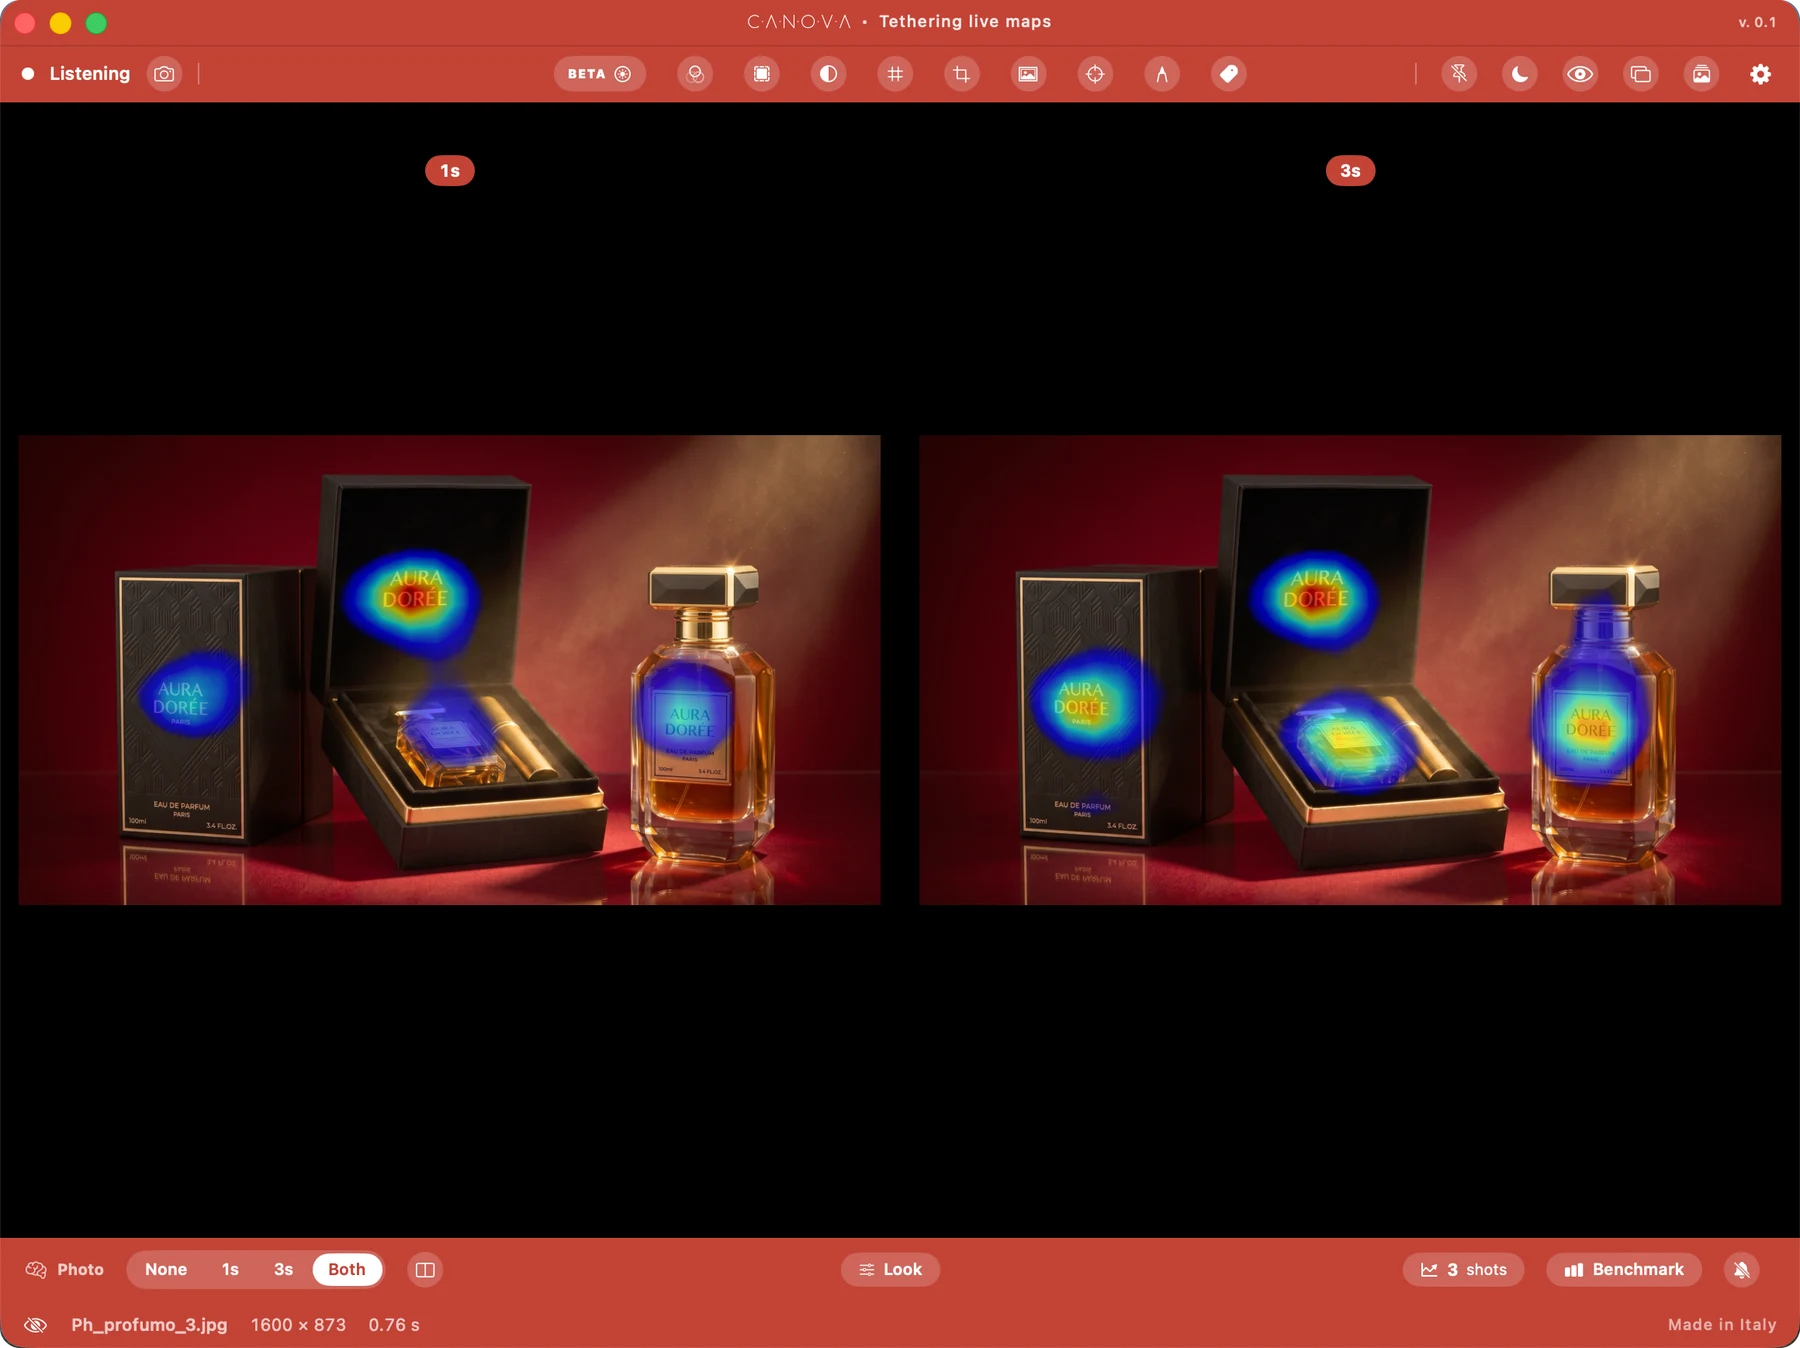
Task: Click the v. 0.1 version label
Action: [1757, 22]
